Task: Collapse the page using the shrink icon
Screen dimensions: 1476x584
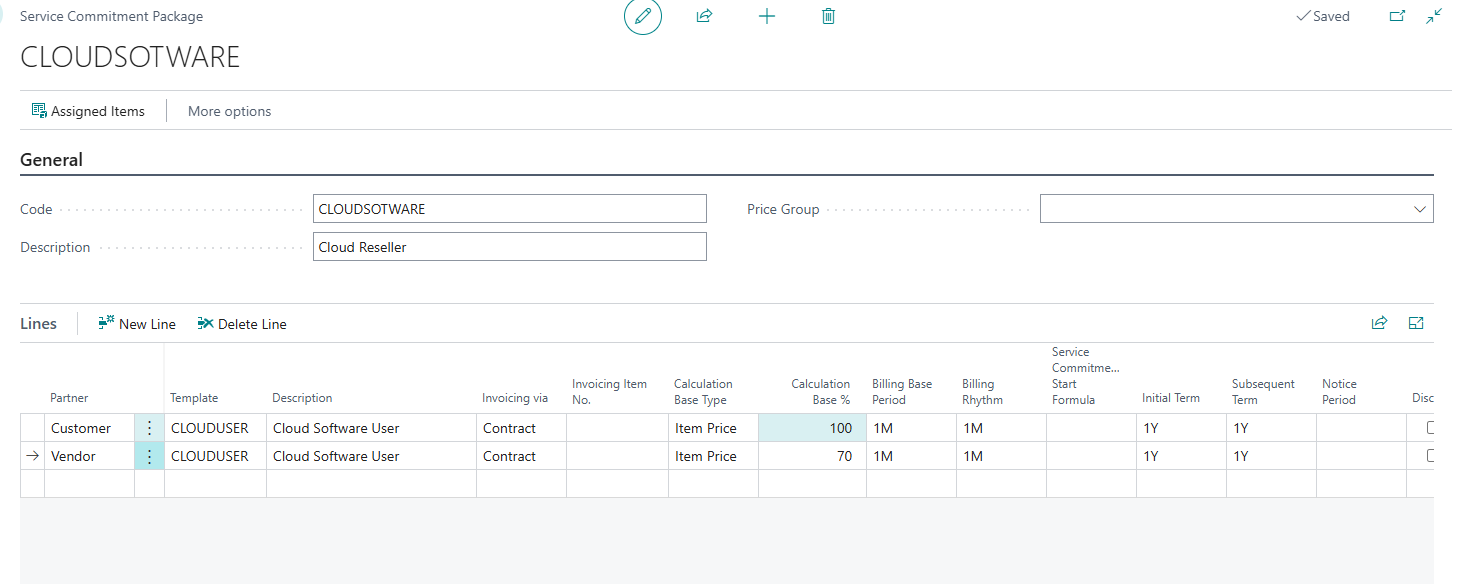Action: pyautogui.click(x=1434, y=16)
